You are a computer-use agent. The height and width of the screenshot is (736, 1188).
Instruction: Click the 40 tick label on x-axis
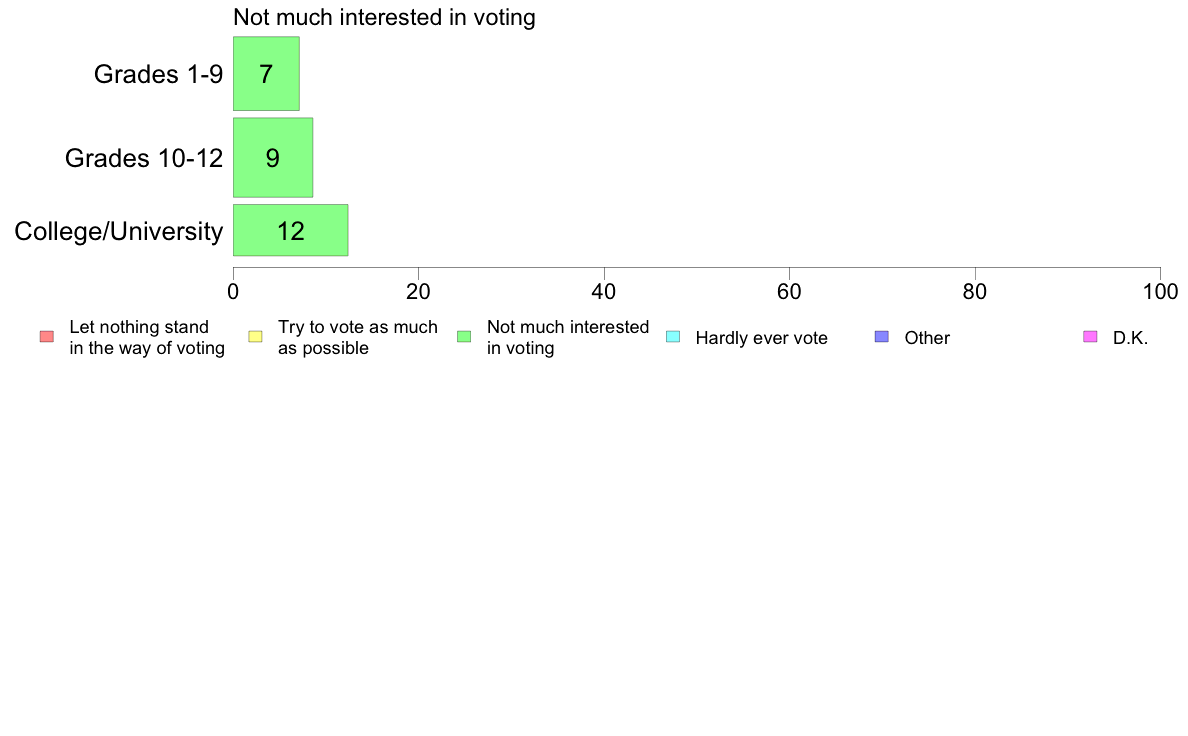point(604,292)
